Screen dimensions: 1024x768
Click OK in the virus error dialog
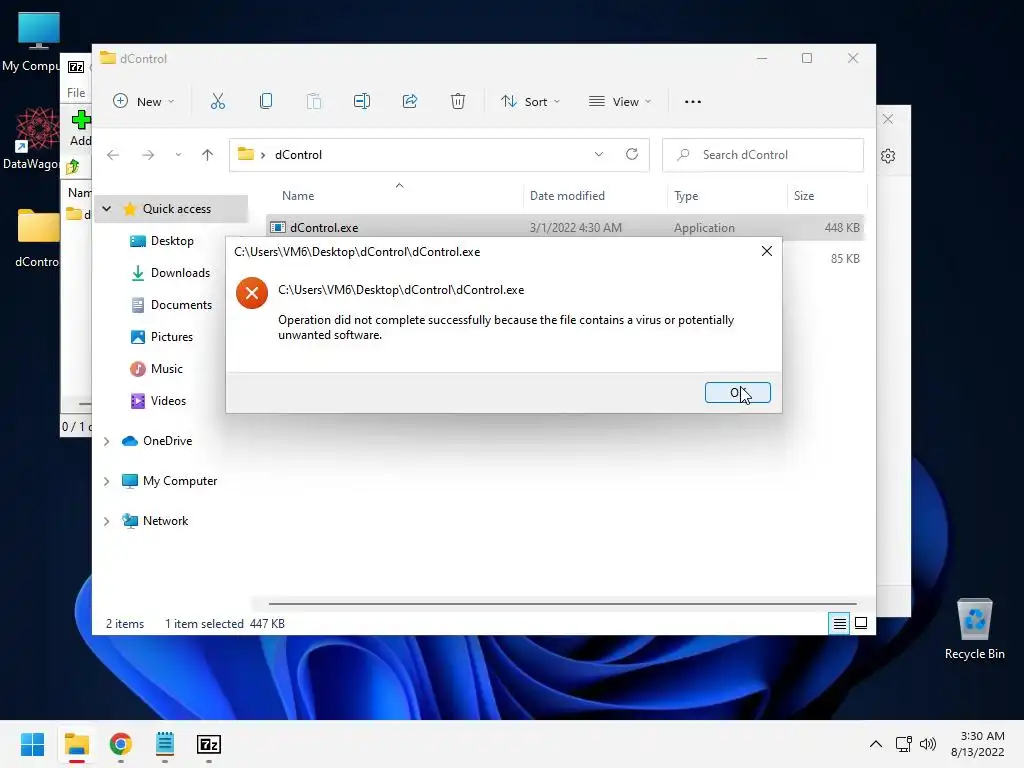[737, 392]
